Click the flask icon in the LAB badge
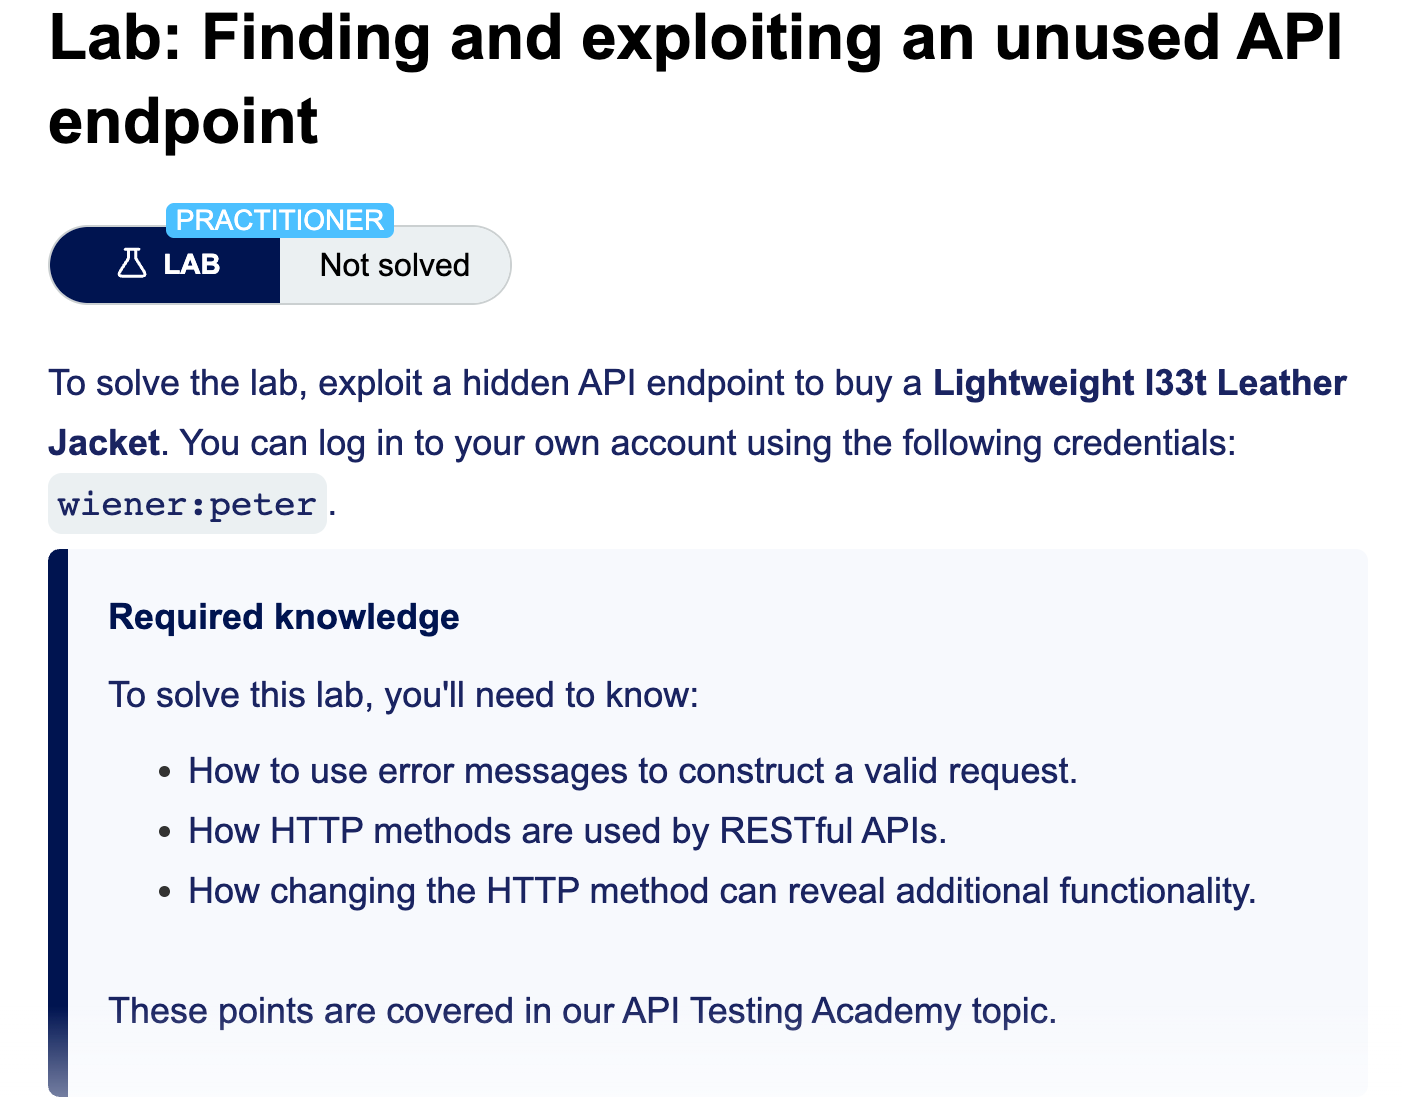 [131, 264]
